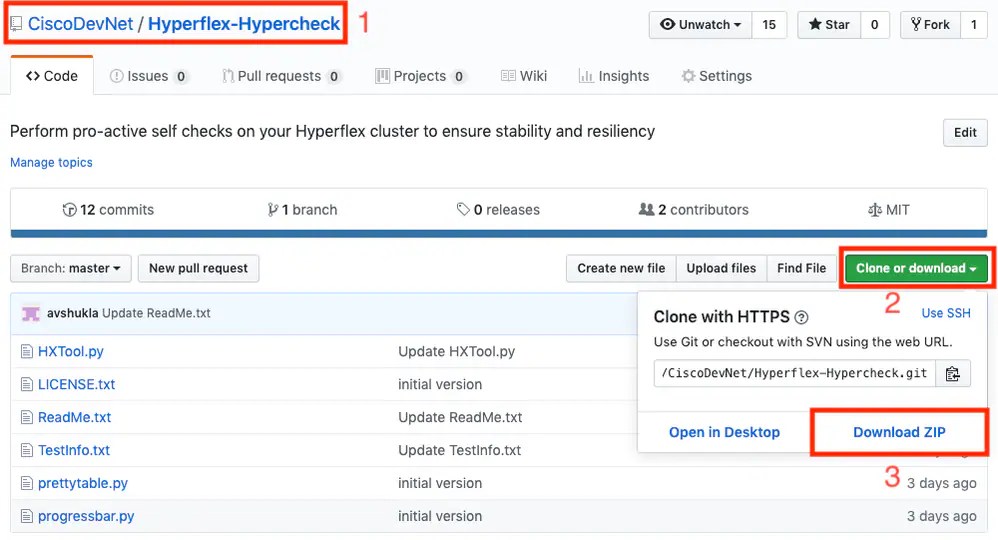Screen dimensions: 998x540
Task: Go to the Projects tab
Action: click(x=421, y=76)
